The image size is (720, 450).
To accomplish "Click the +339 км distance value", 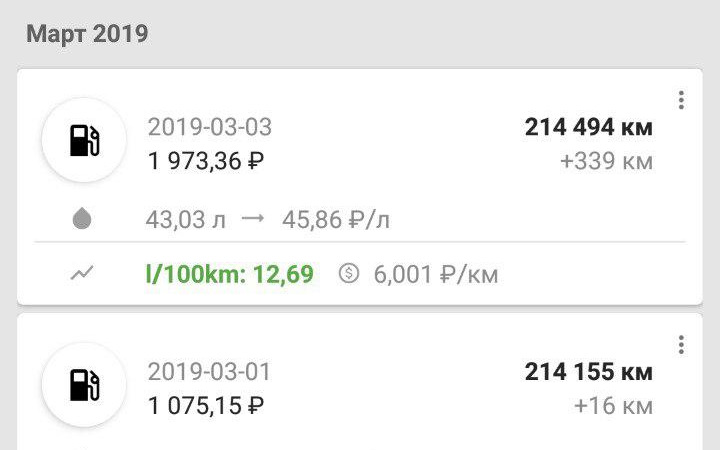I will (x=606, y=161).
